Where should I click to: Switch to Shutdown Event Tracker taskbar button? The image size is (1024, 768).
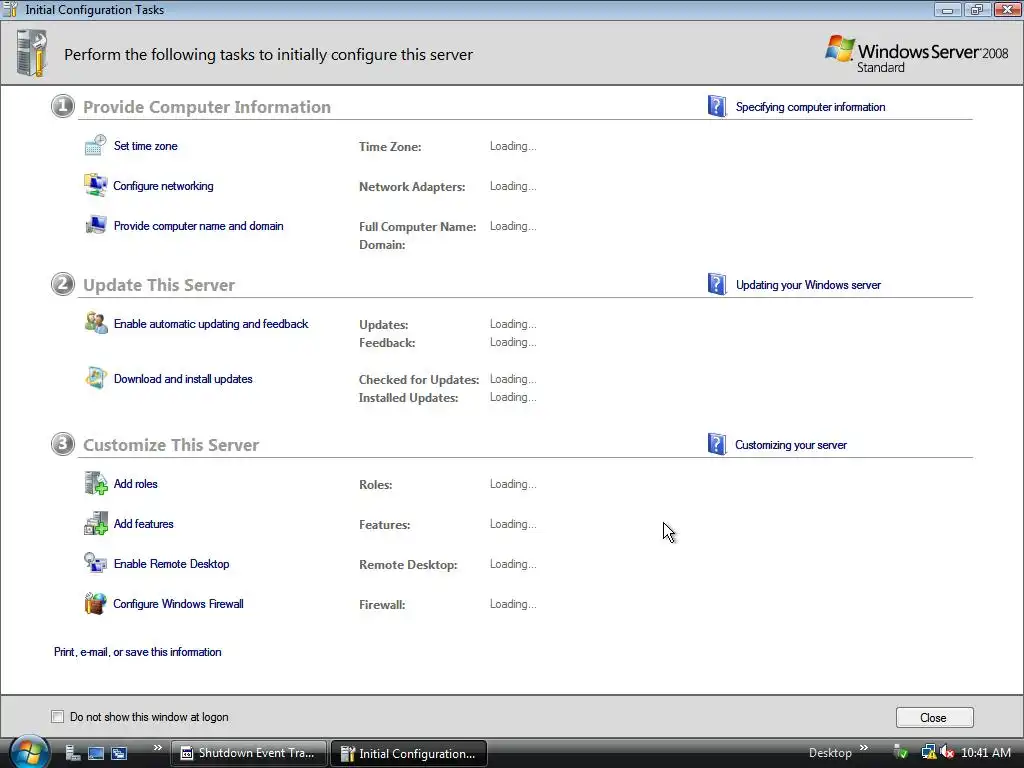pos(249,753)
